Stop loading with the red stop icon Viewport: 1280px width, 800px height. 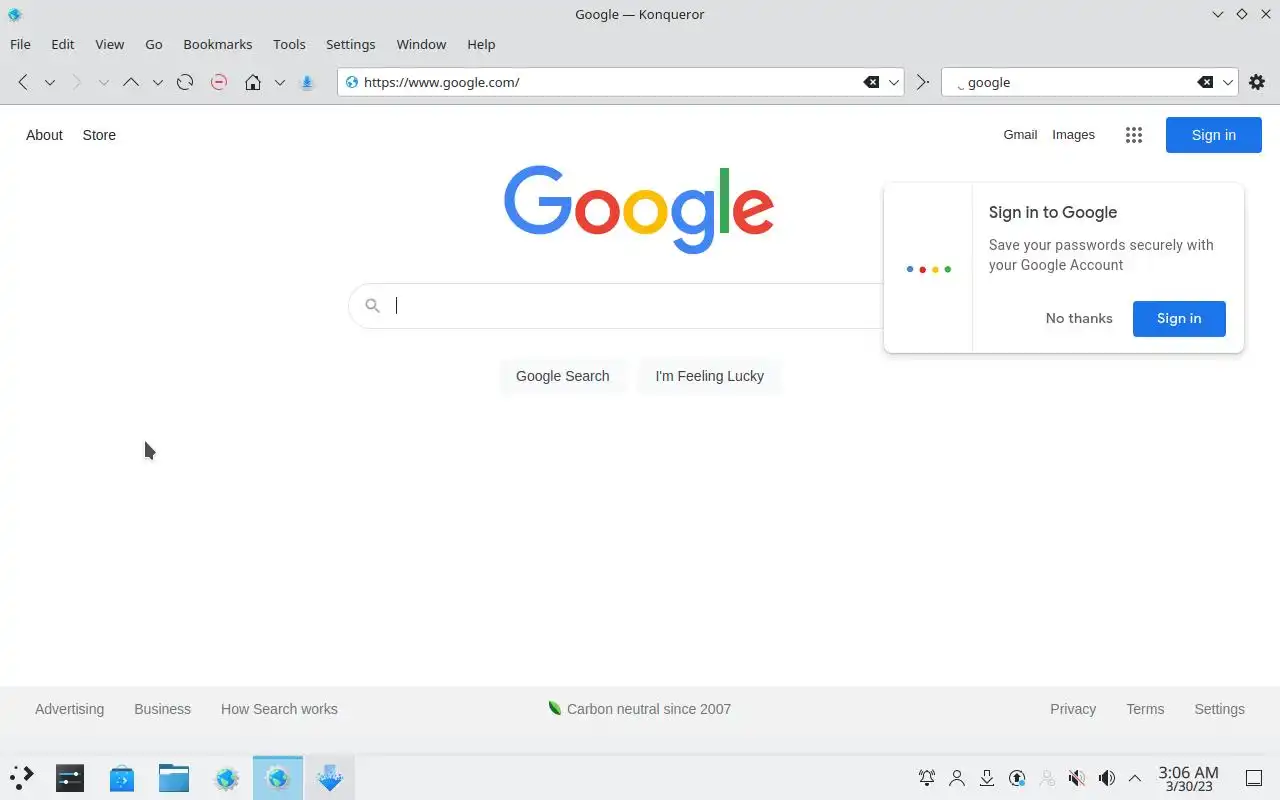pyautogui.click(x=219, y=82)
